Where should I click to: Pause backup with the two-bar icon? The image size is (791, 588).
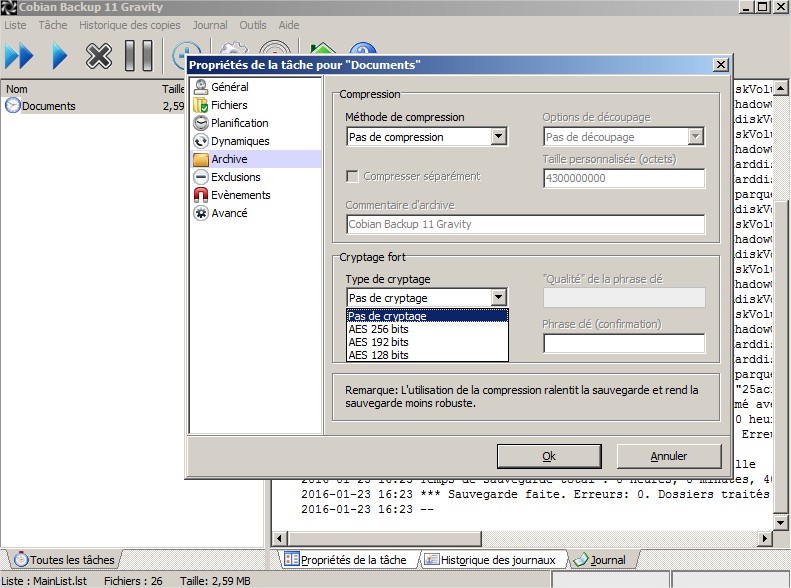point(139,55)
